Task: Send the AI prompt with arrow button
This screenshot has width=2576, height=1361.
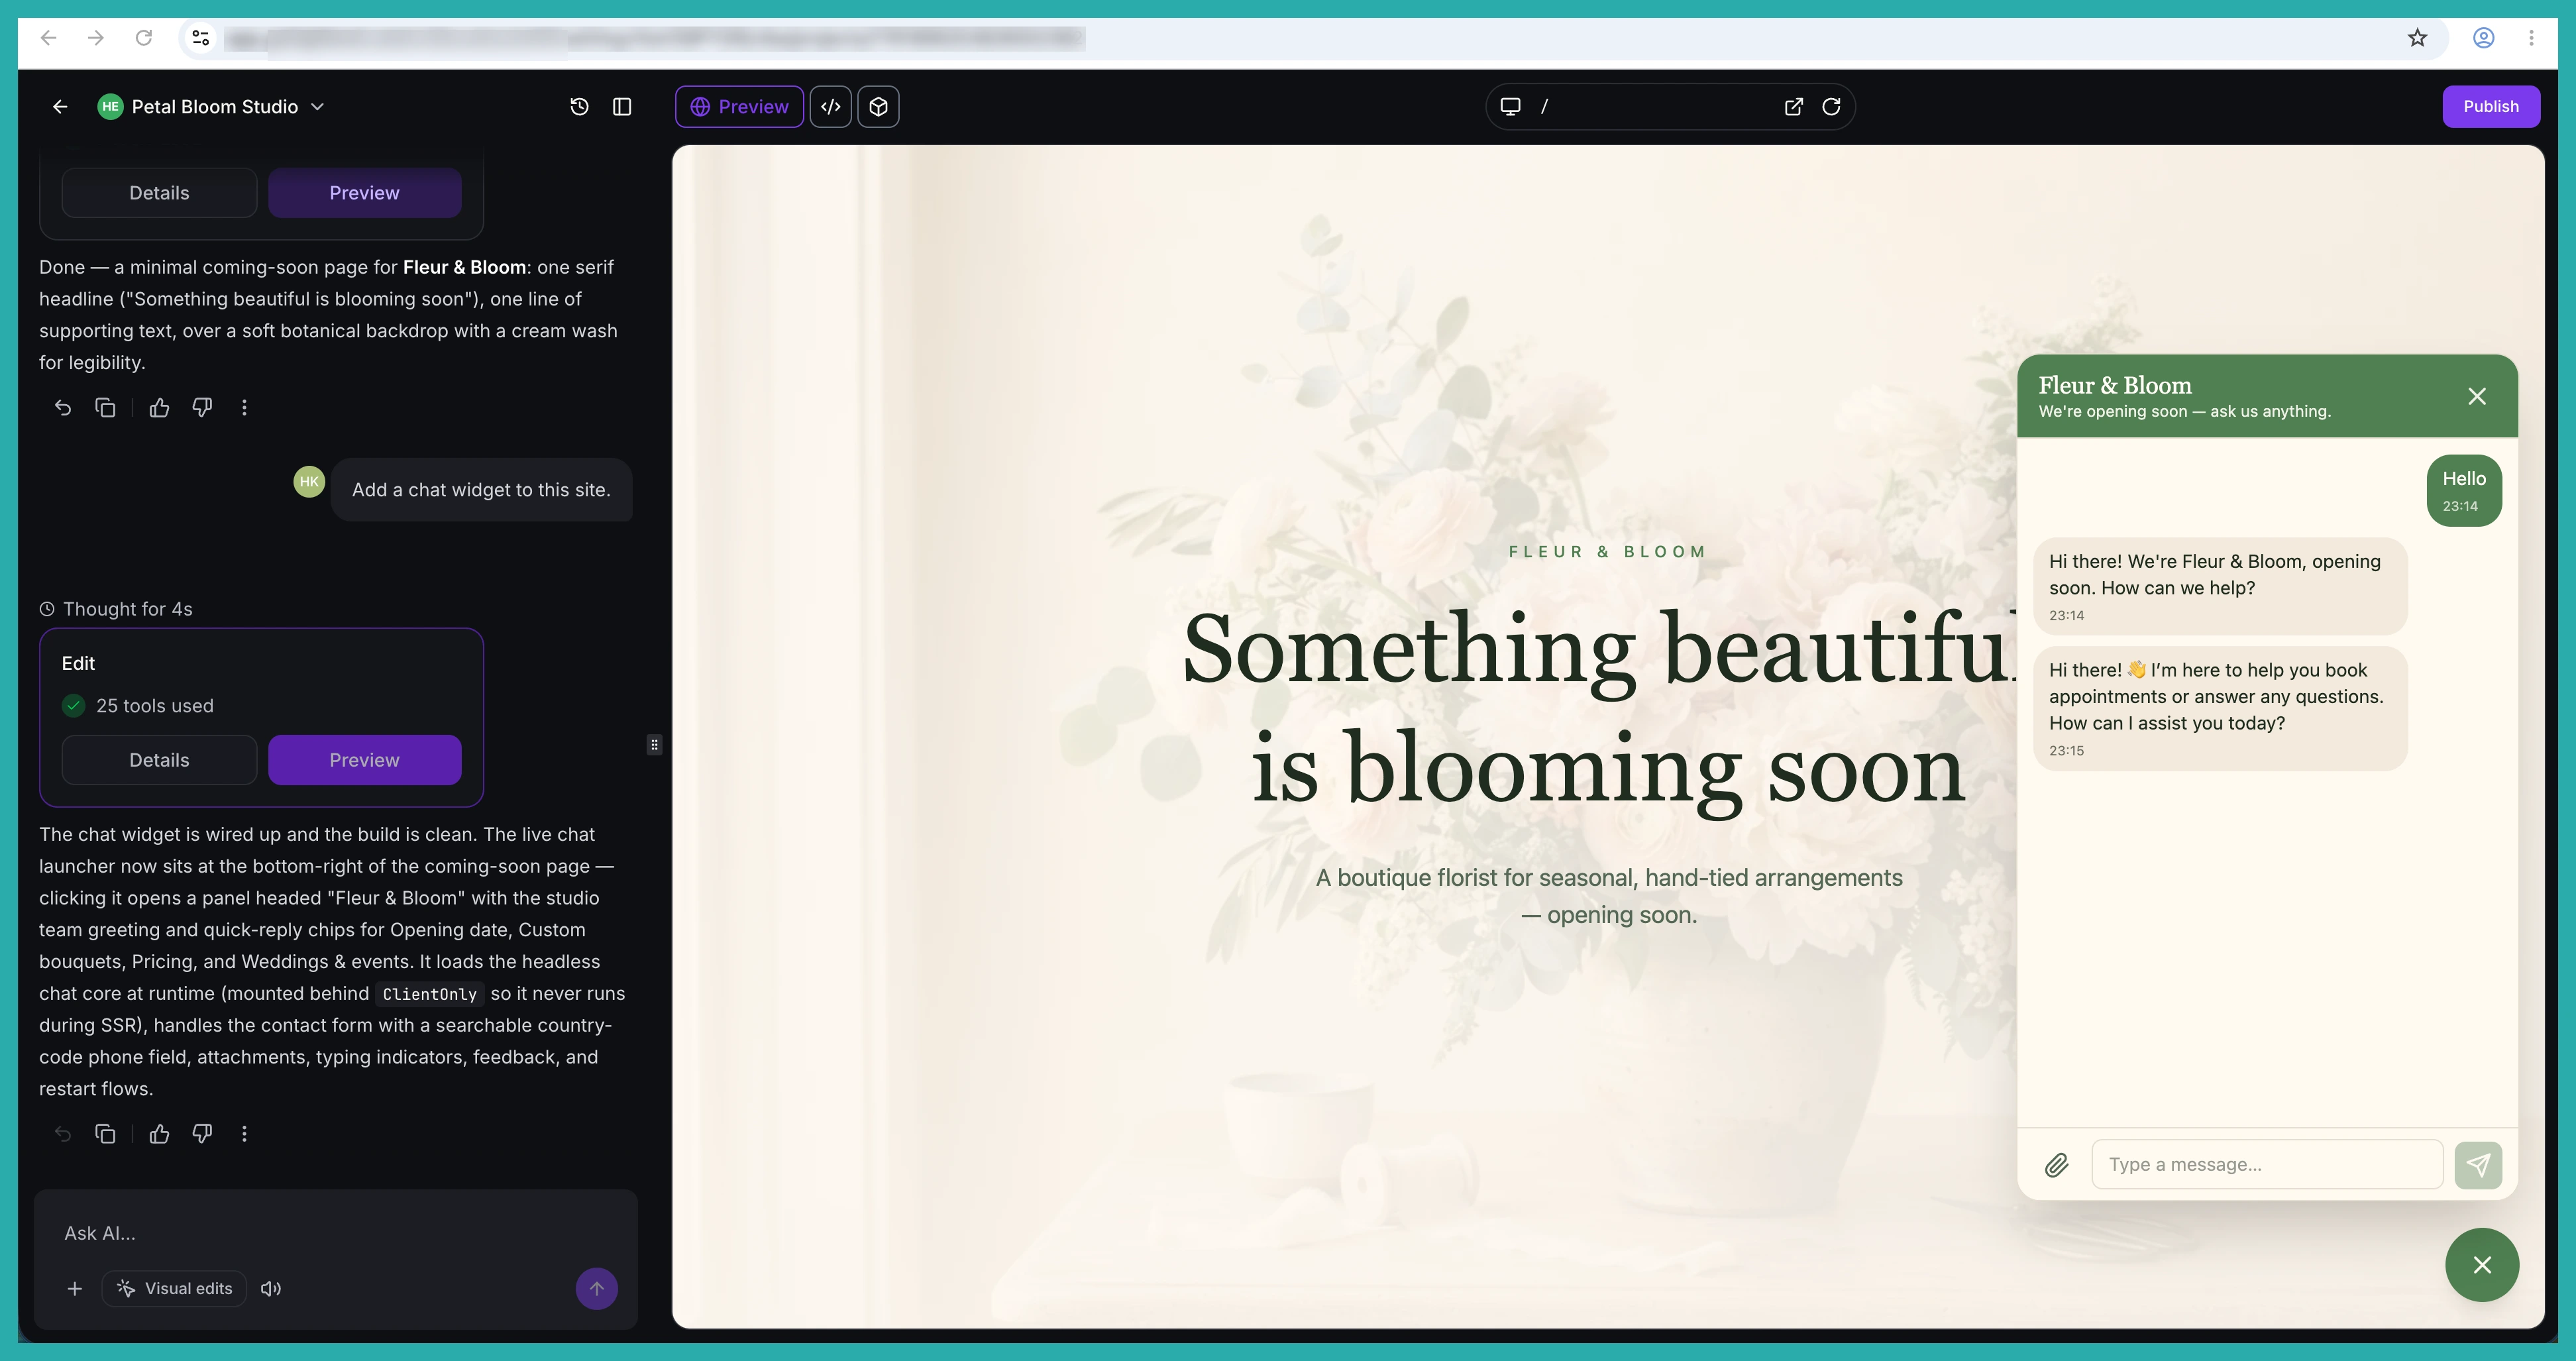Action: [x=597, y=1289]
